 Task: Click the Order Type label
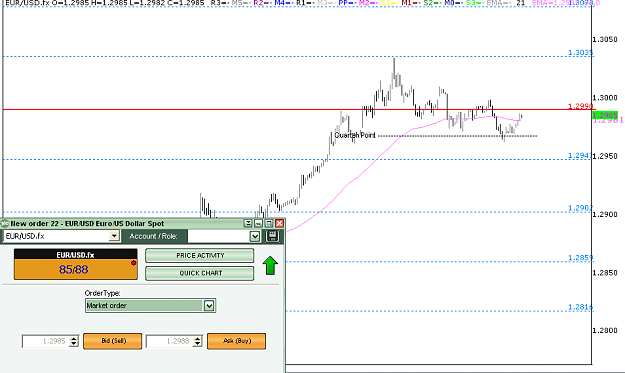tap(102, 293)
